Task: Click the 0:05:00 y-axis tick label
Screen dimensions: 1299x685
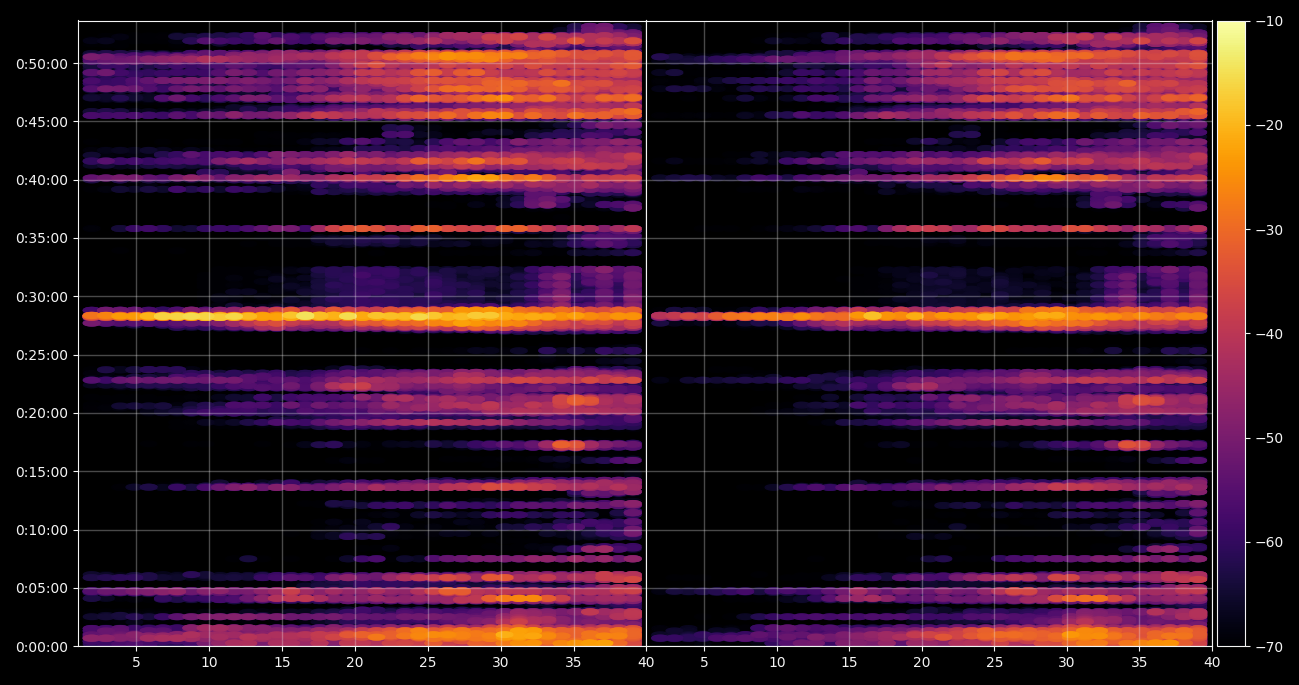Action: point(42,589)
